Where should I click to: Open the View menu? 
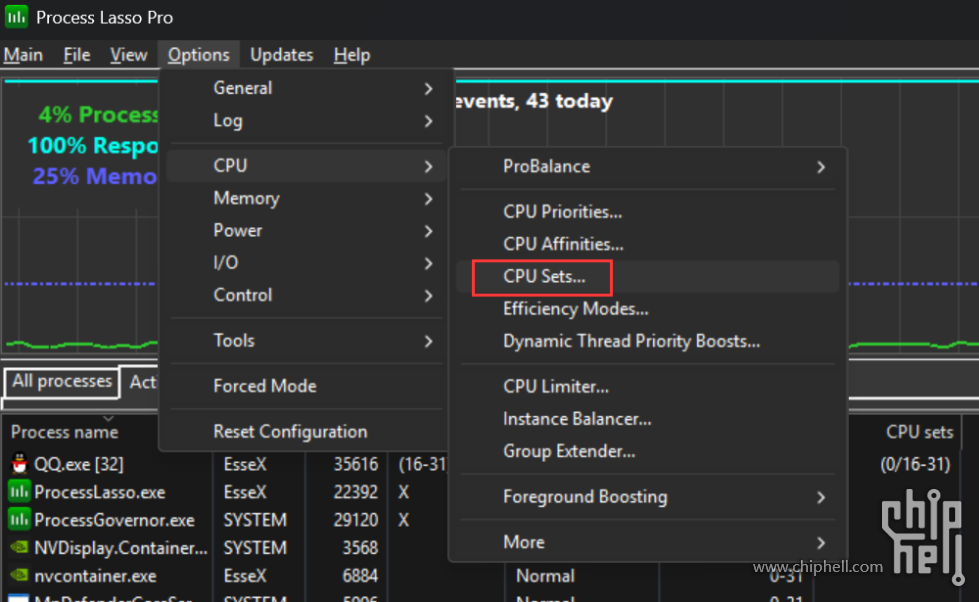129,55
